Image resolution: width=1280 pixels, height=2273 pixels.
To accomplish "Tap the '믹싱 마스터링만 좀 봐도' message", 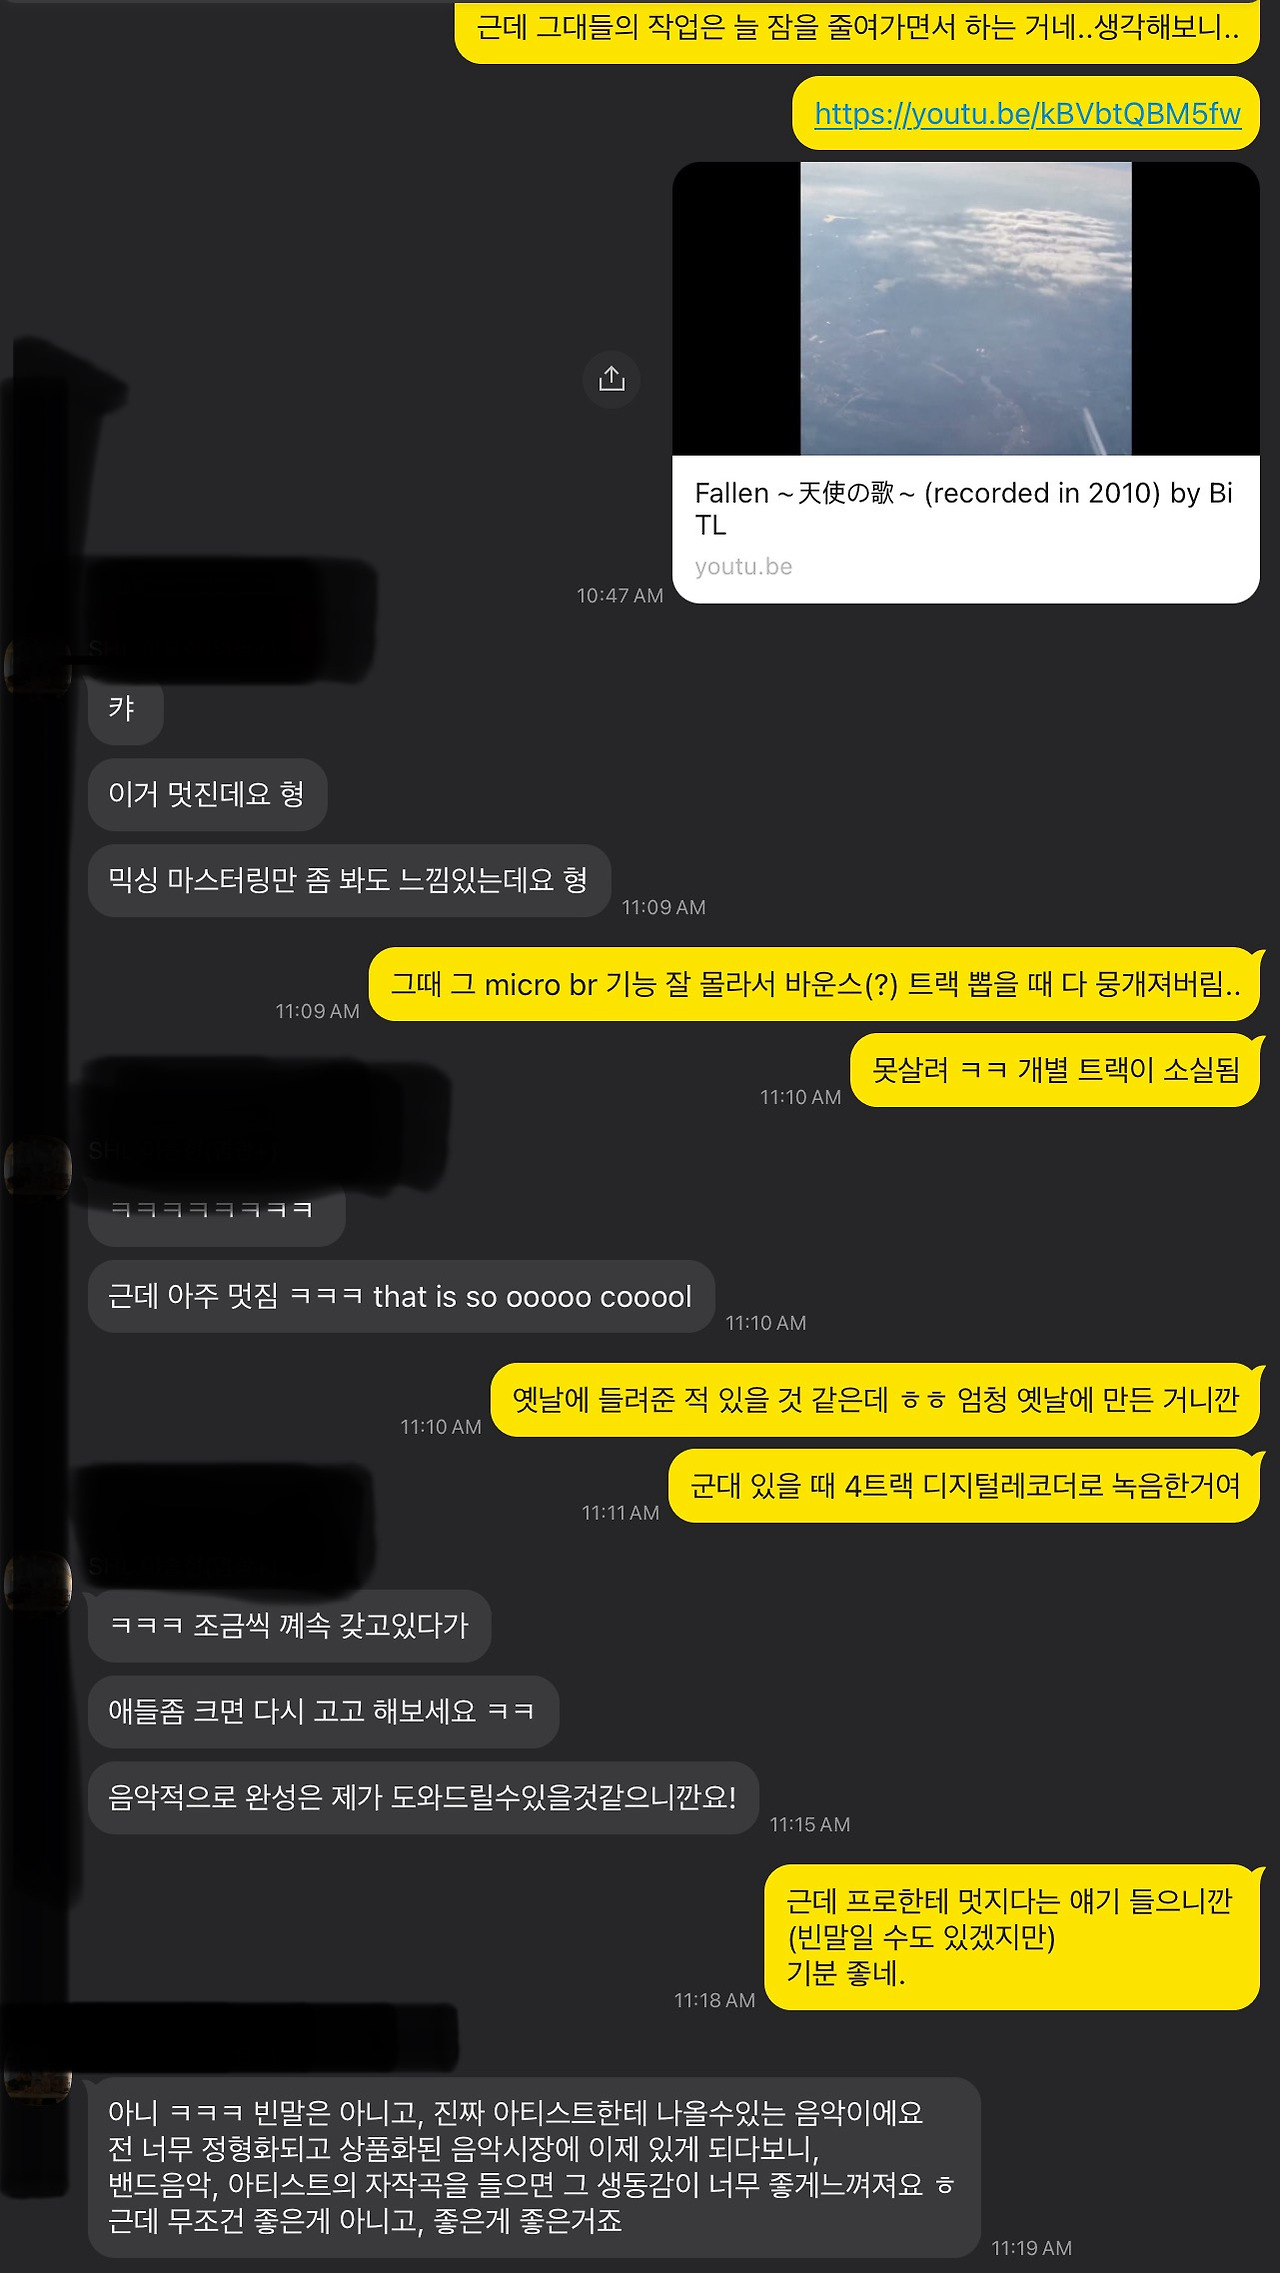I will point(349,881).
